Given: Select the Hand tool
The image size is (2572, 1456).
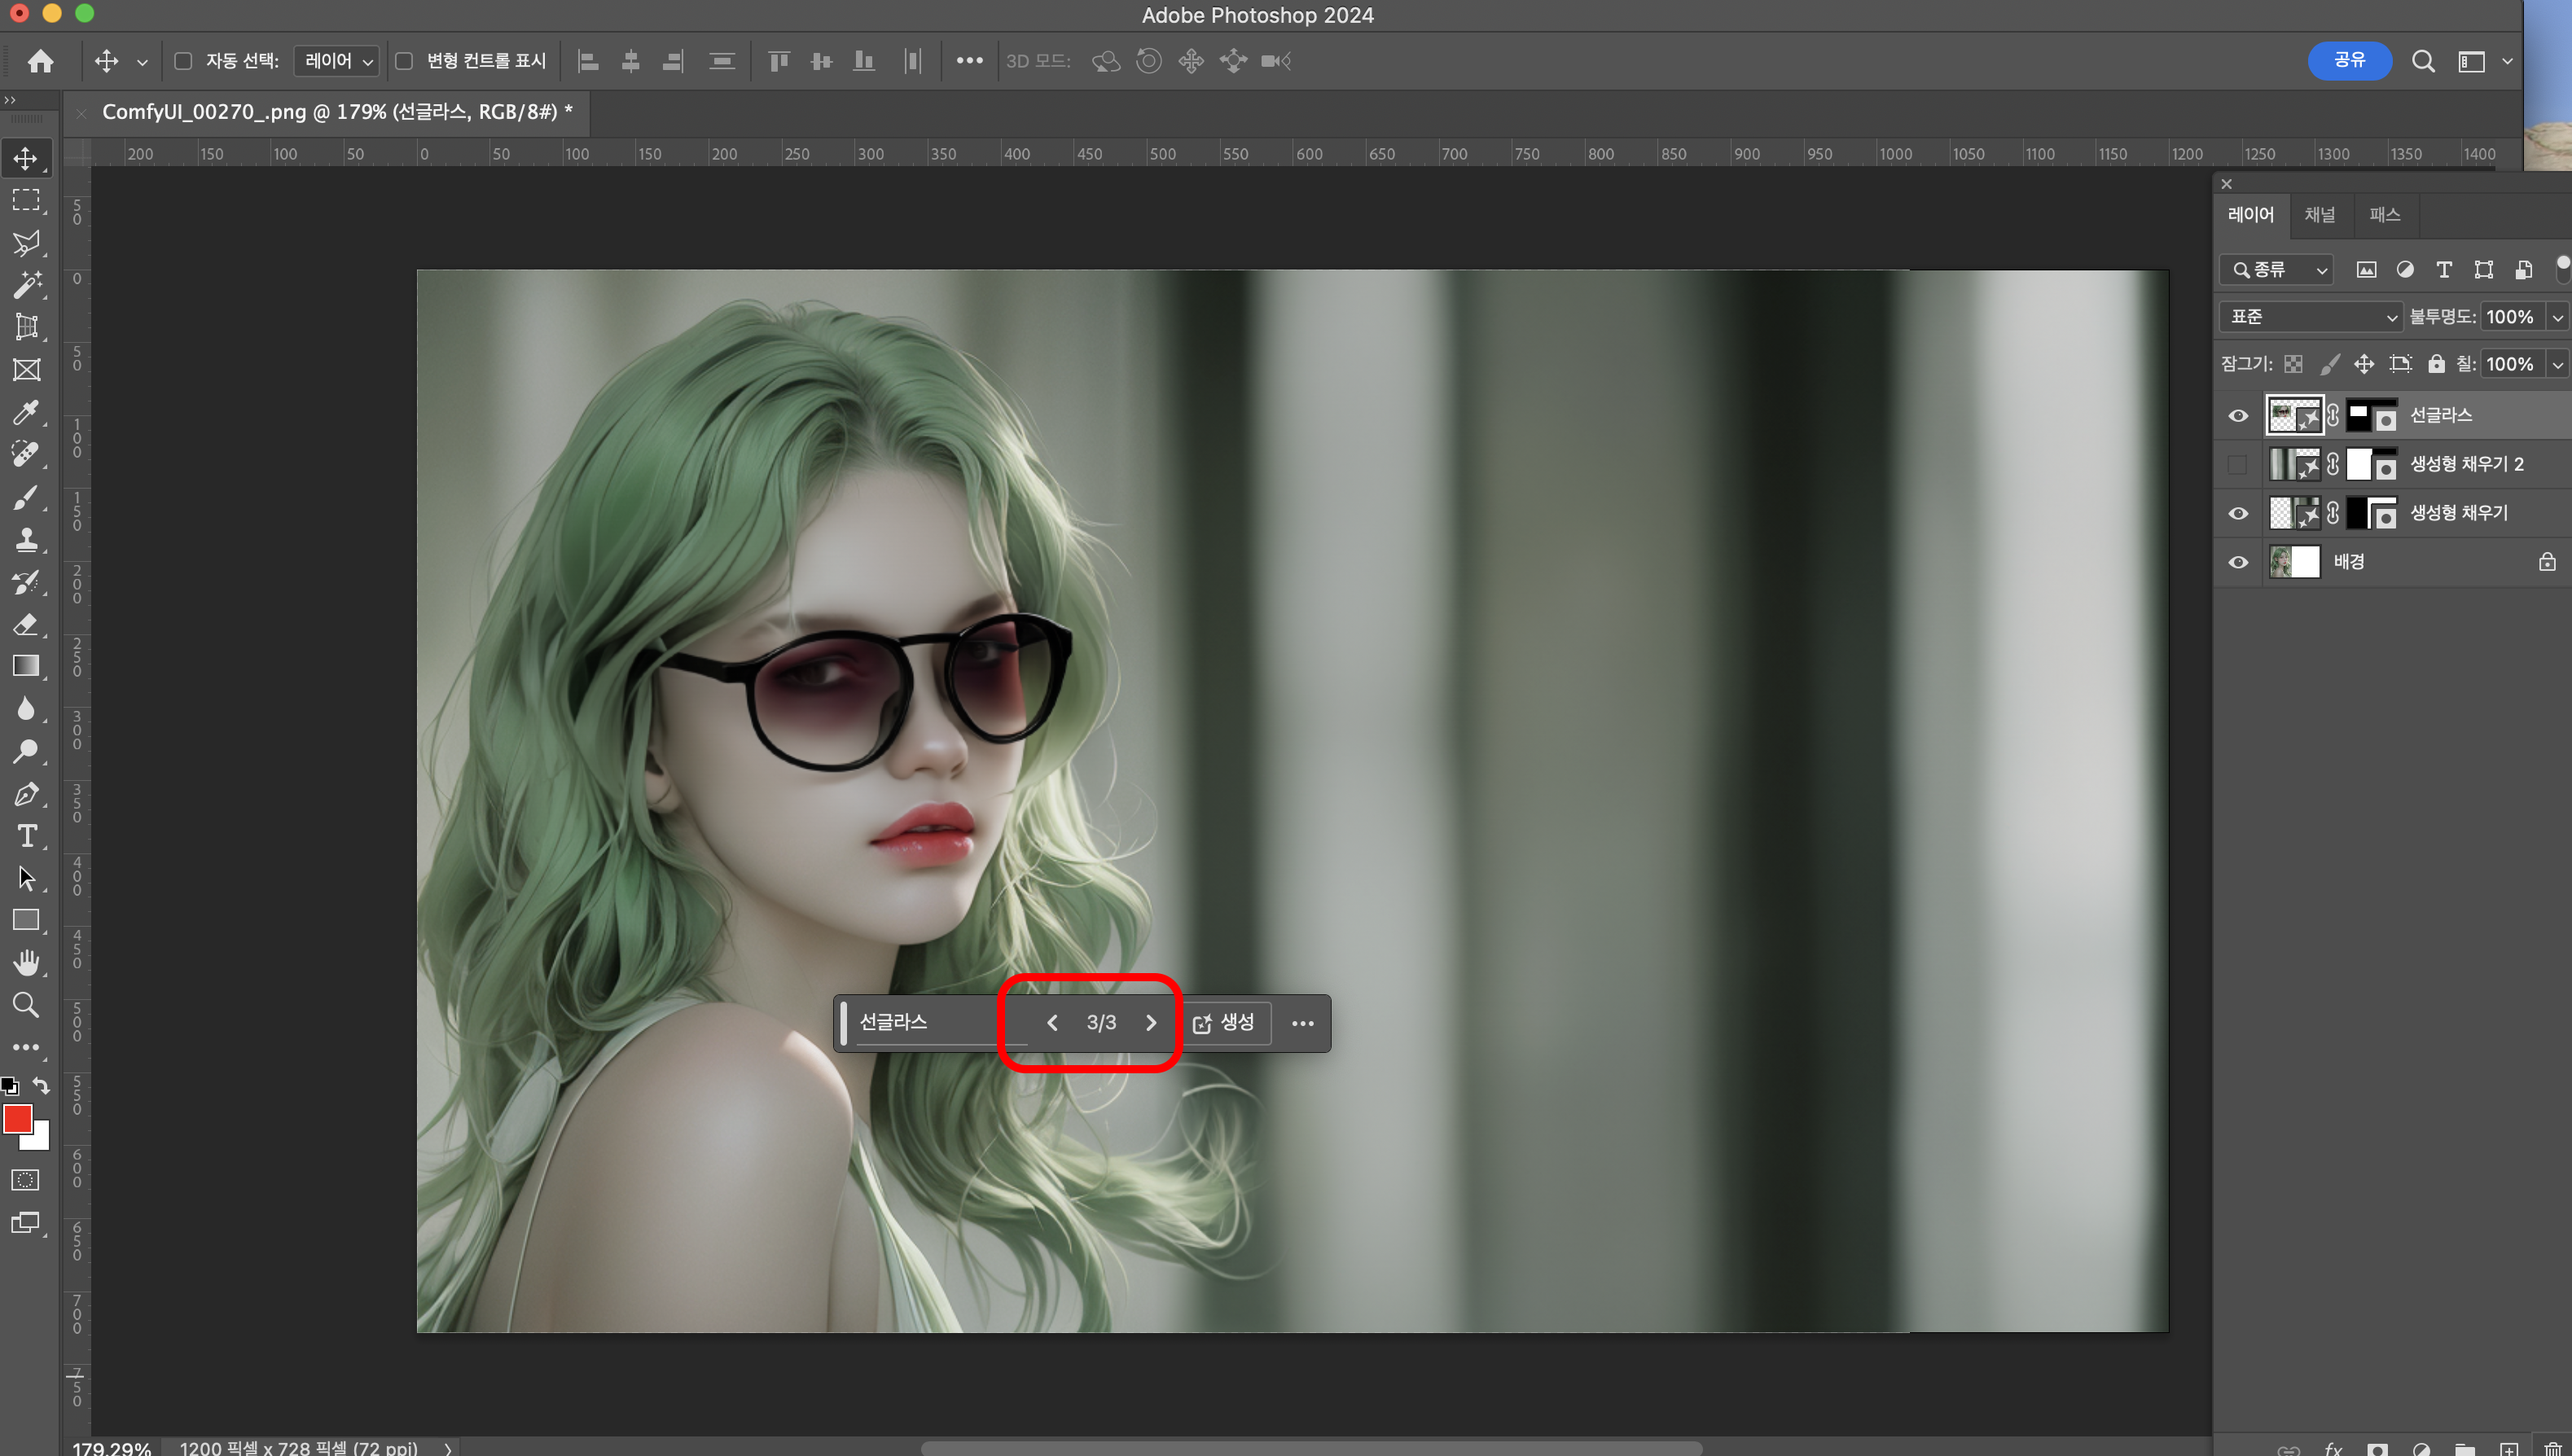Looking at the screenshot, I should click(x=26, y=962).
